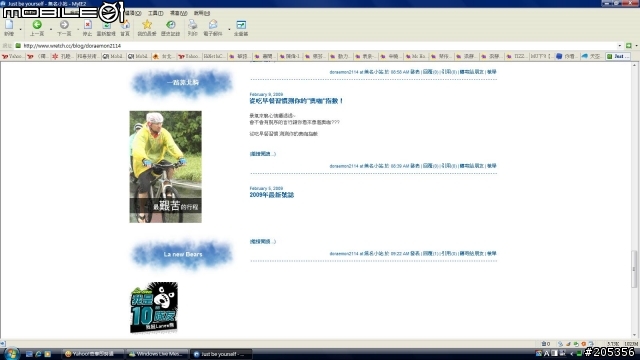Click the Internet Explorer quick launch icon
640x360 pixels.
(38, 354)
